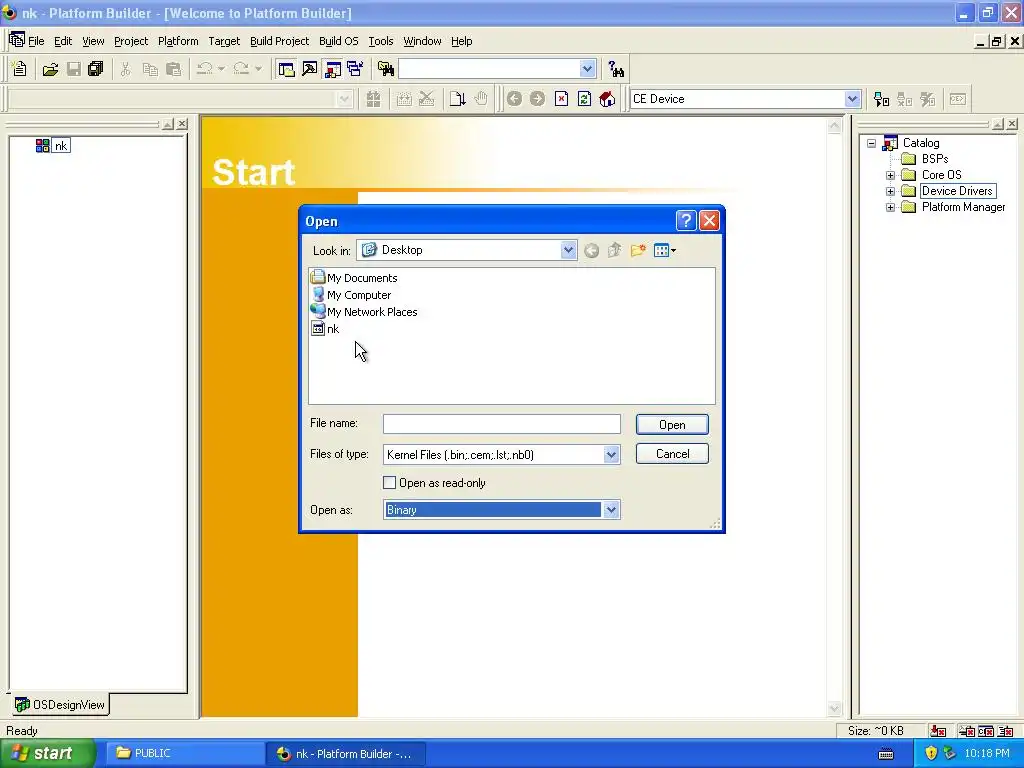This screenshot has width=1024, height=768.
Task: Open the CE Device dropdown
Action: pos(852,99)
